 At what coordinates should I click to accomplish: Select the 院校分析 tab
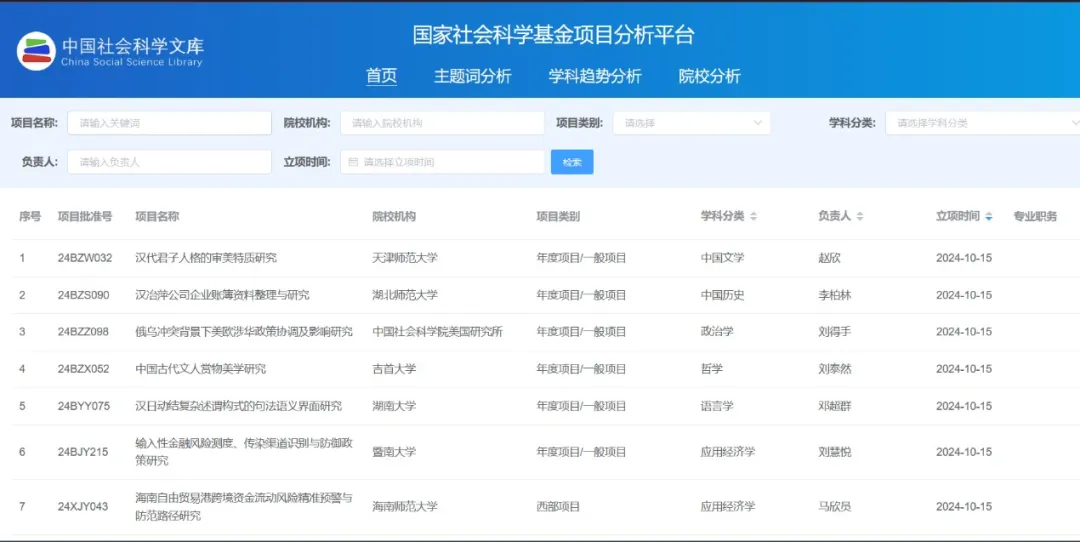tap(709, 76)
